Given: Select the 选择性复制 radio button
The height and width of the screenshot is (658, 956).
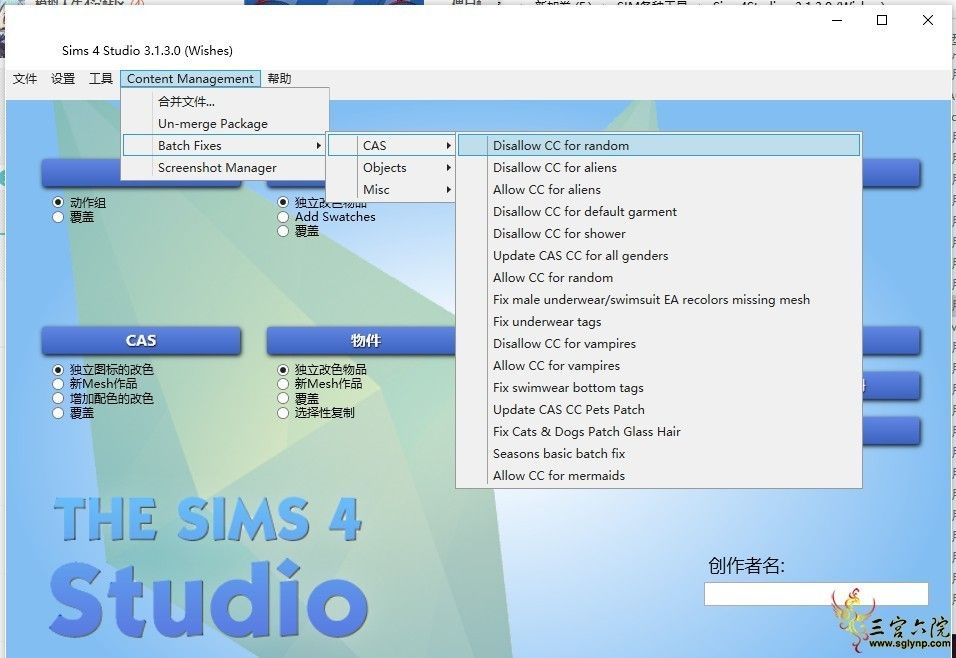Looking at the screenshot, I should click(283, 413).
